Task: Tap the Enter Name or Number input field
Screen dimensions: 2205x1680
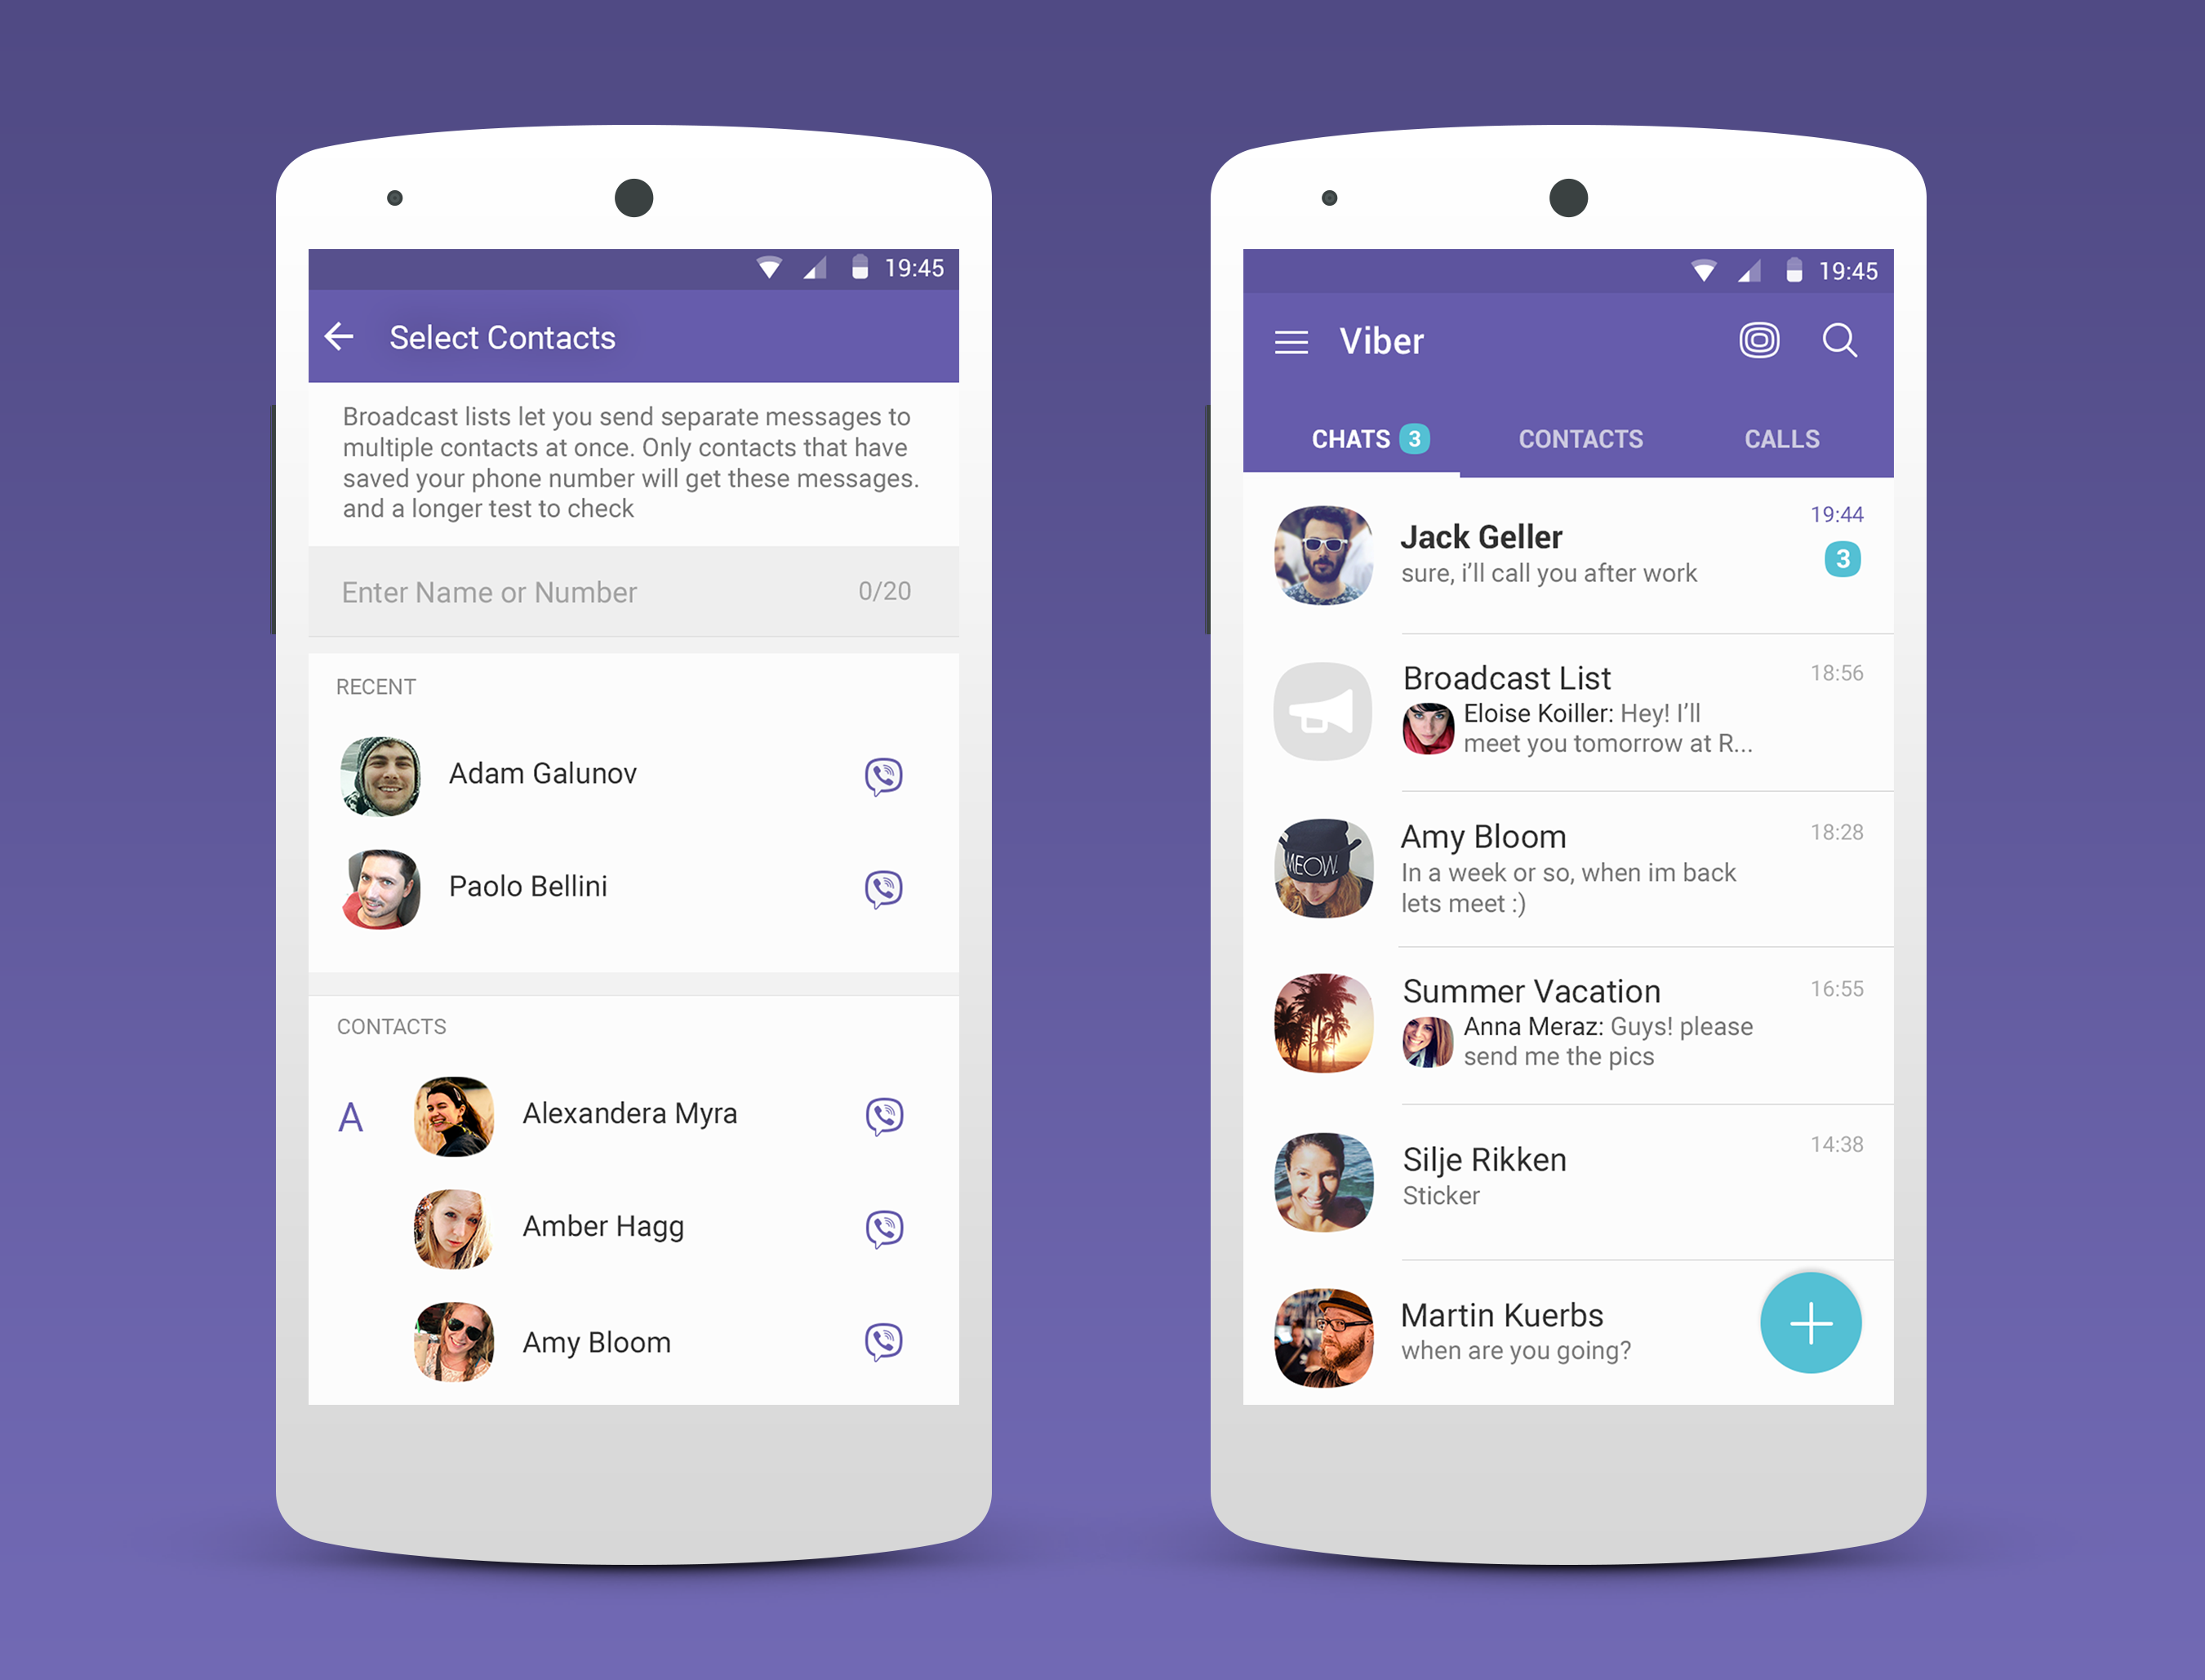Action: click(626, 591)
